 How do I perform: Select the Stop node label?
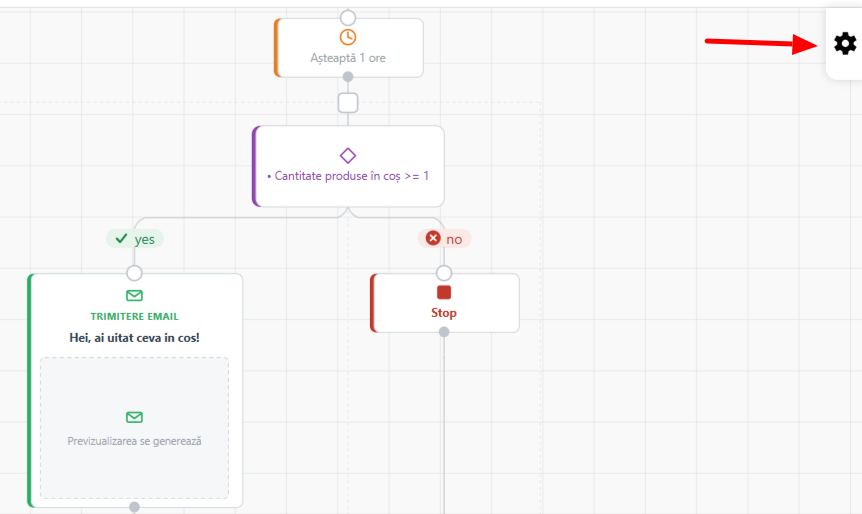point(444,313)
